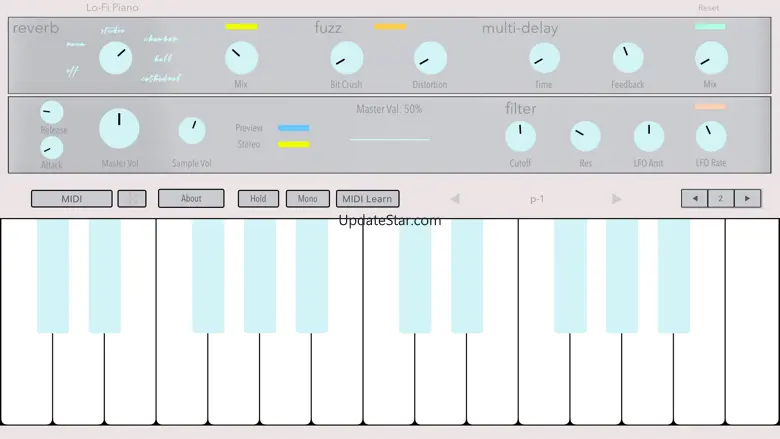Toggle the yellow reverb on/off indicator

point(241,27)
